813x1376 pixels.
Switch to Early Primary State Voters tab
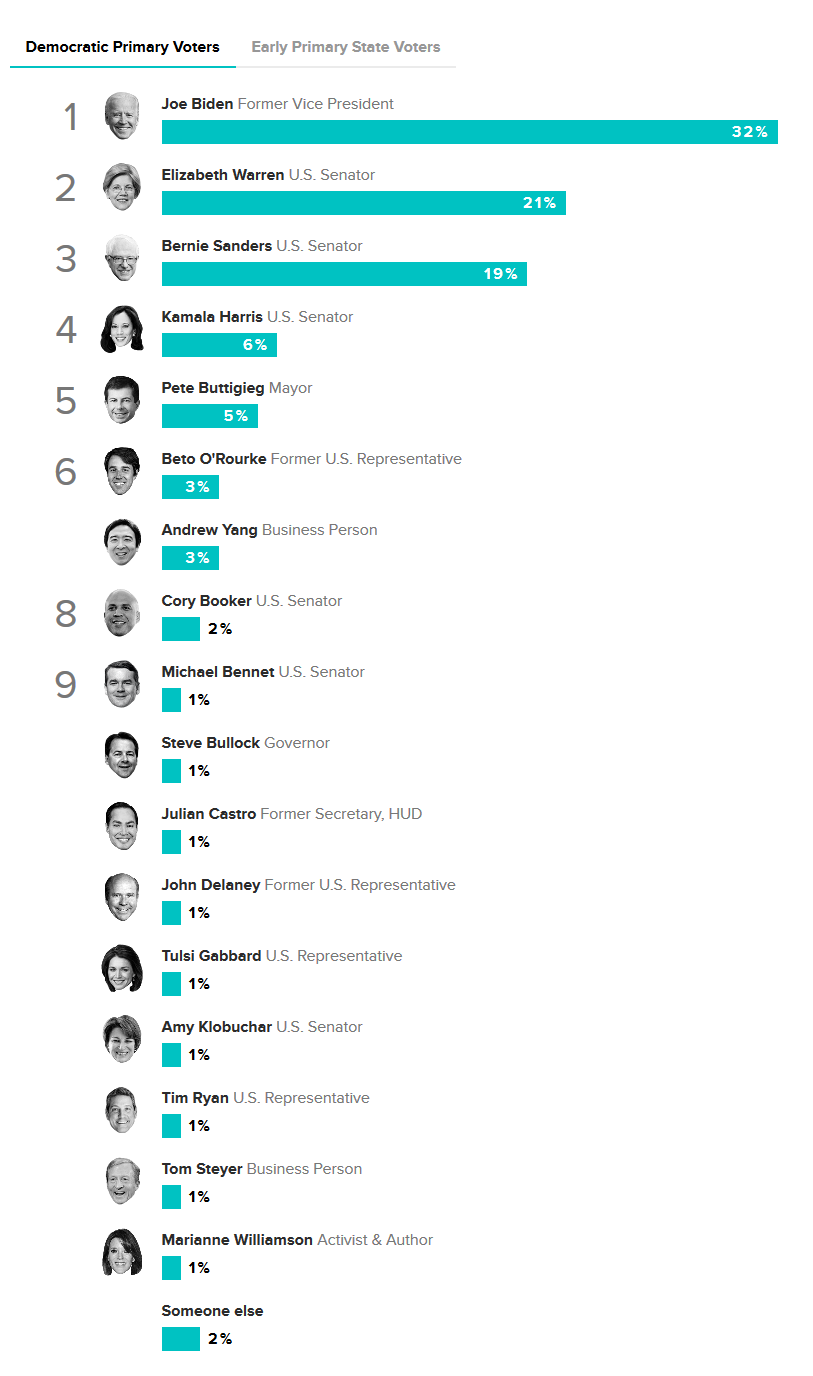click(346, 47)
